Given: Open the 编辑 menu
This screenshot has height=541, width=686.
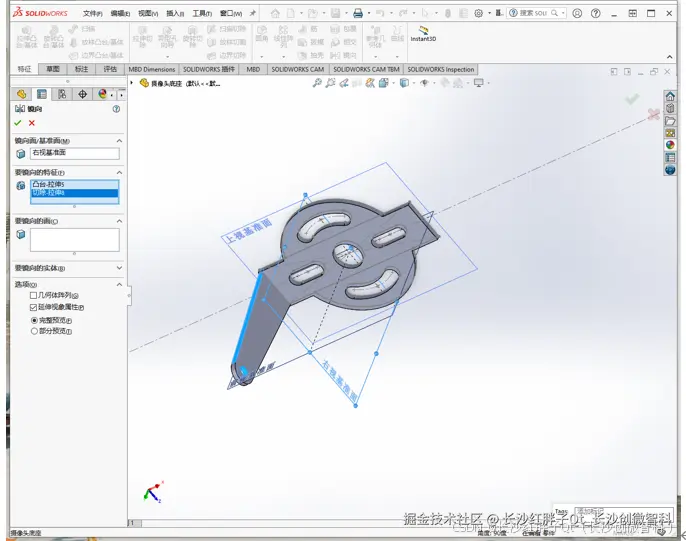Looking at the screenshot, I should point(120,14).
